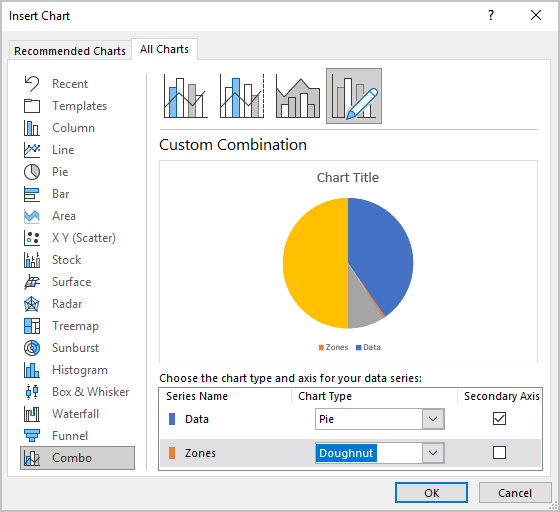560x512 pixels.
Task: Pick the Histogram chart icon
Action: (32, 370)
